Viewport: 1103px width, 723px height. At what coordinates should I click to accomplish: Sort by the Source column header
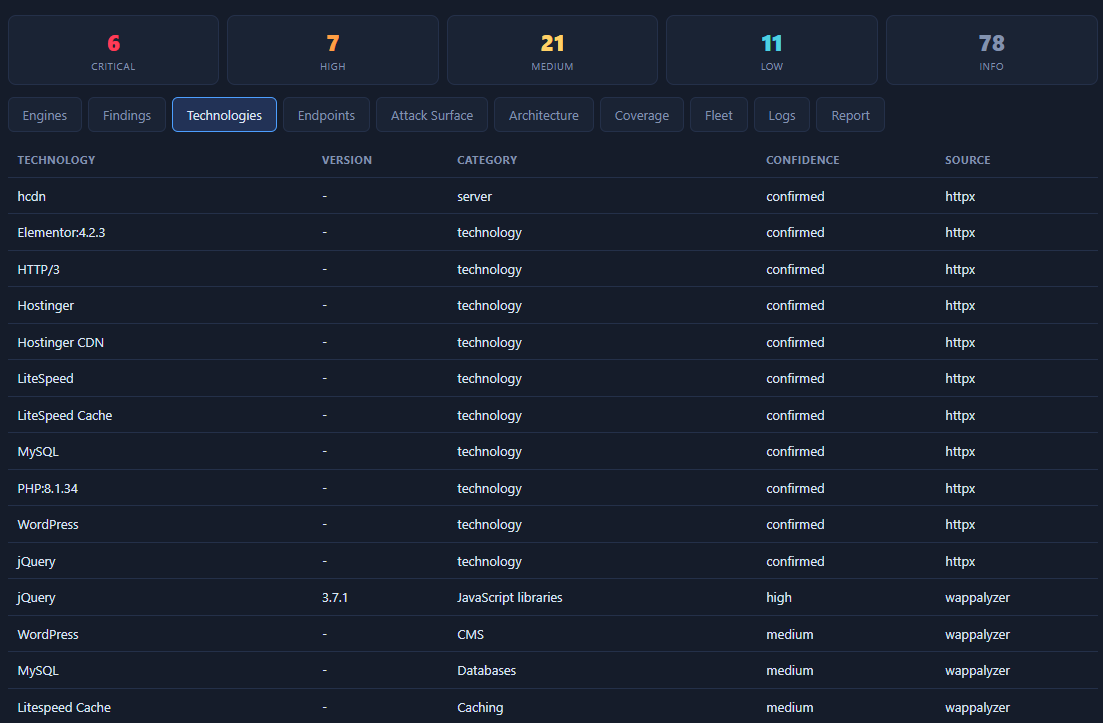pos(967,160)
